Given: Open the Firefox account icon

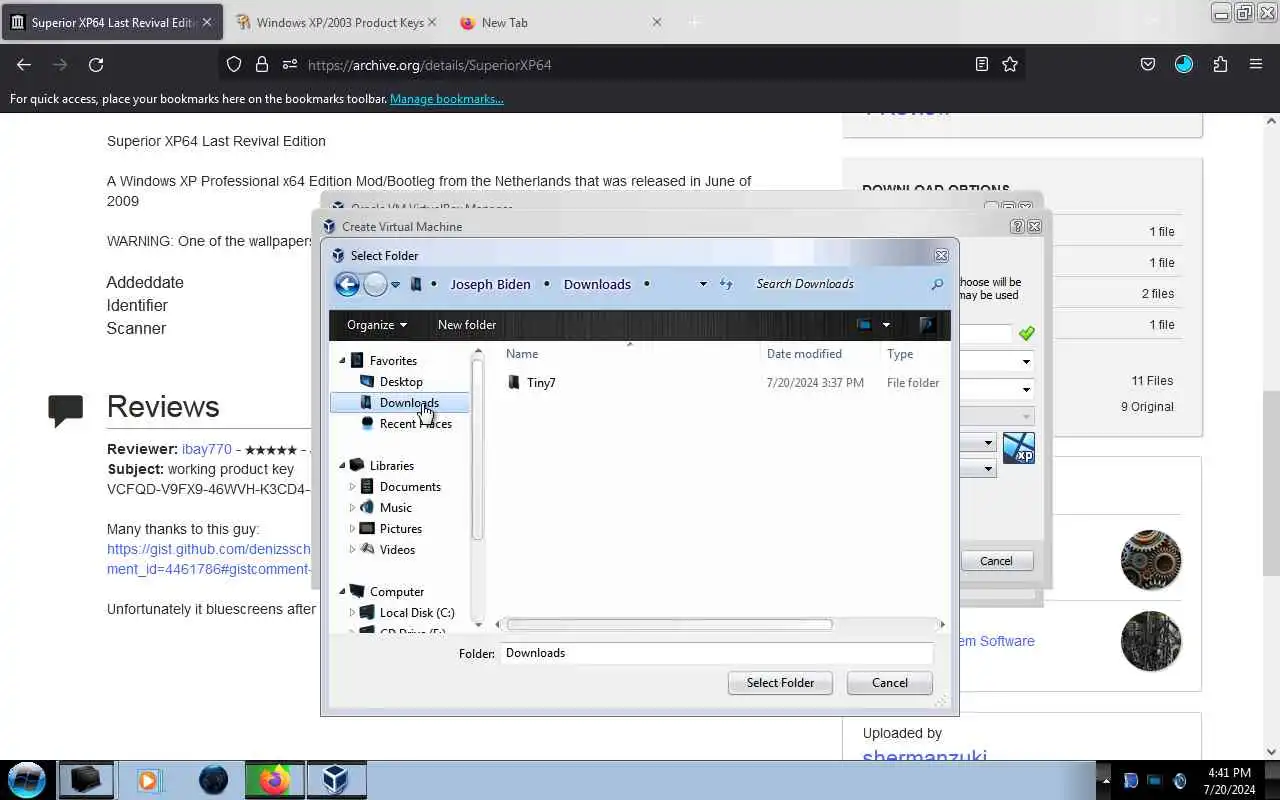Looking at the screenshot, I should pyautogui.click(x=1184, y=64).
